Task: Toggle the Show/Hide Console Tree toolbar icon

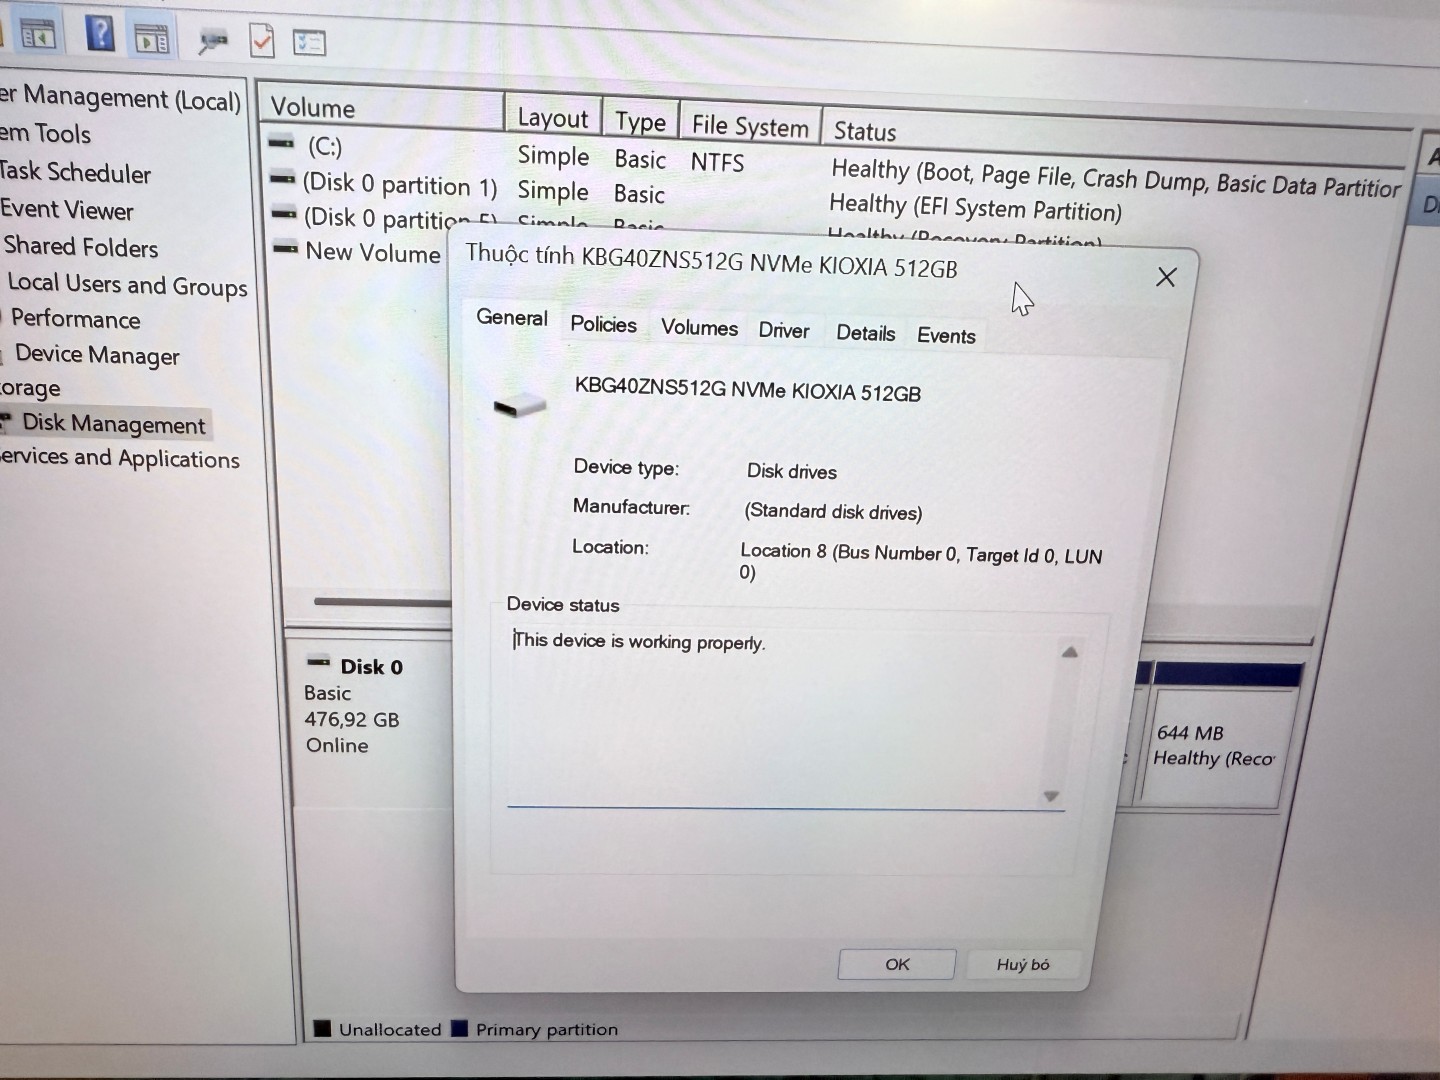Action: 38,36
